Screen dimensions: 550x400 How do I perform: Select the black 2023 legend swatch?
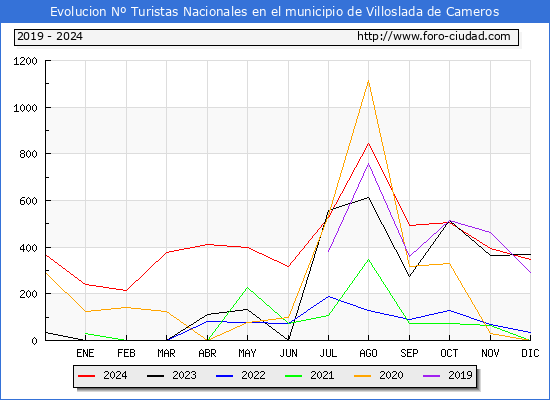155,376
